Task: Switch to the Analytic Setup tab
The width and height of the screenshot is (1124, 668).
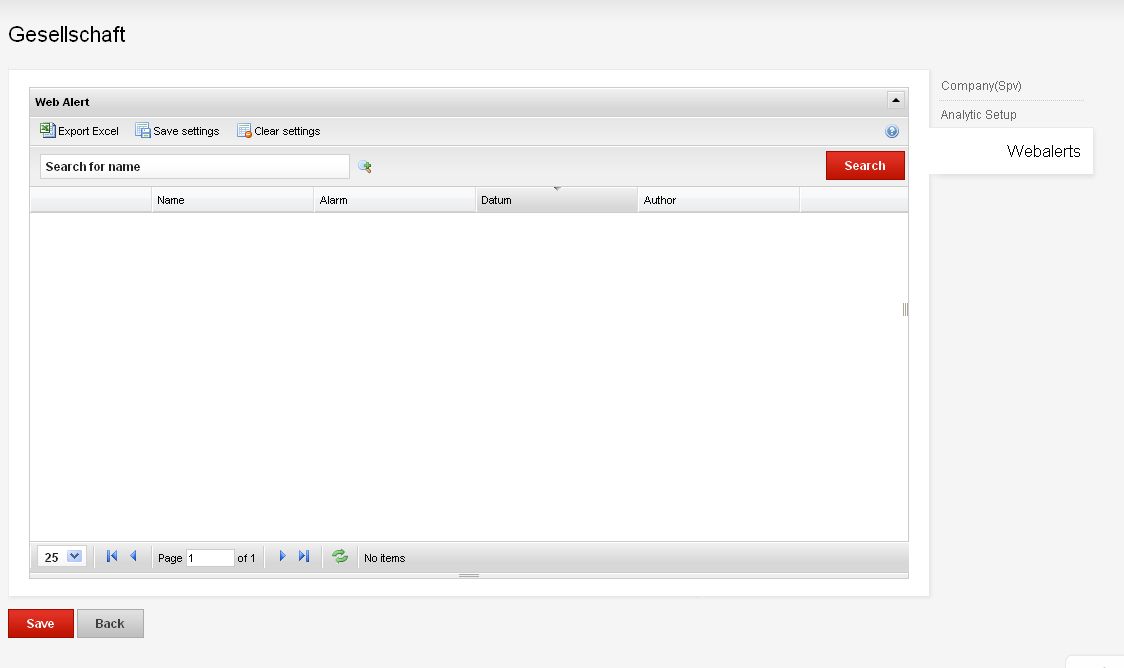Action: click(978, 115)
